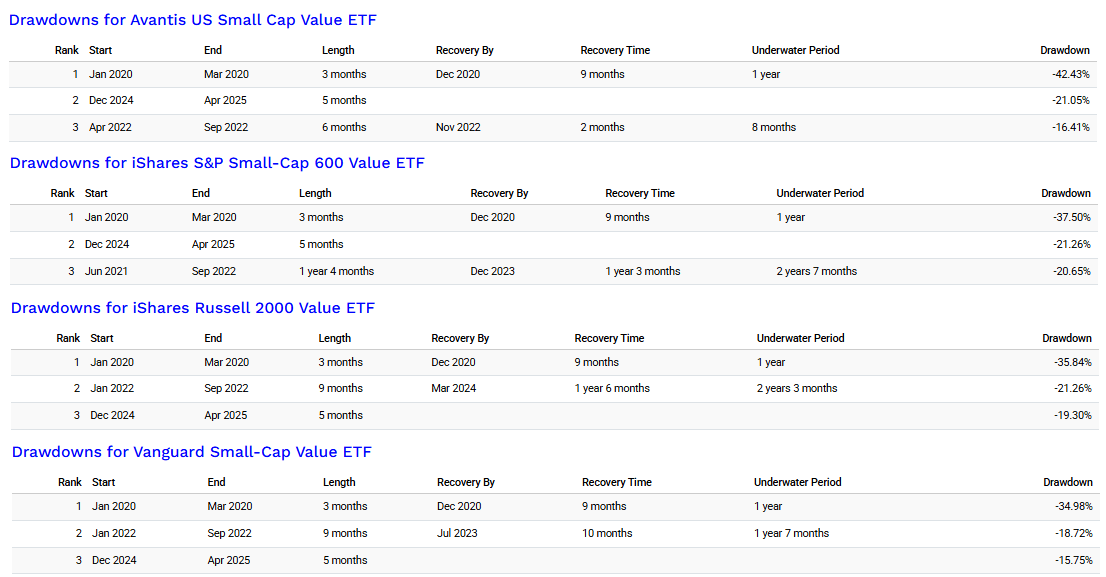Image resolution: width=1106 pixels, height=577 pixels.
Task: Click the Length header in the S&P 600 table
Action: (x=315, y=193)
